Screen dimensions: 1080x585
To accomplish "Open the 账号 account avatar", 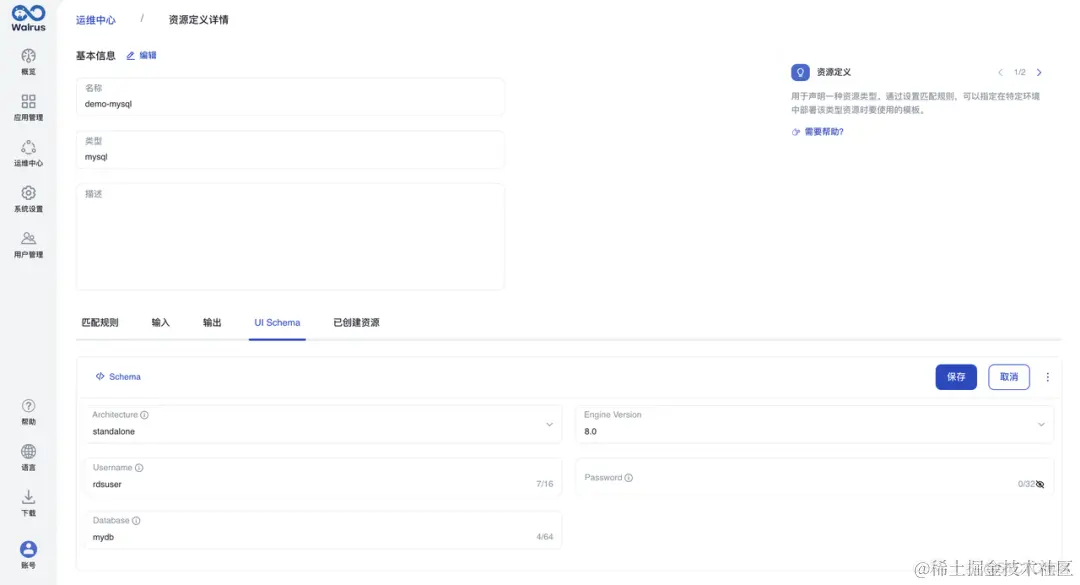I will point(28,549).
